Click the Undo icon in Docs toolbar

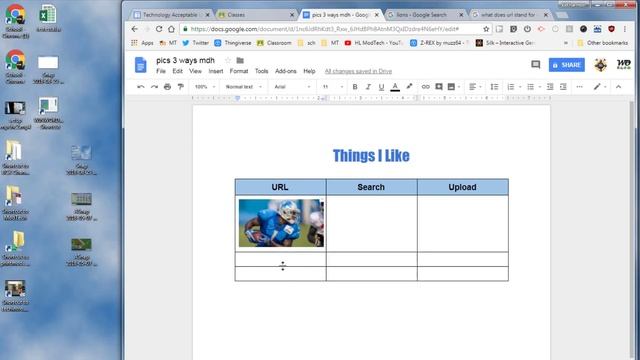coord(141,87)
